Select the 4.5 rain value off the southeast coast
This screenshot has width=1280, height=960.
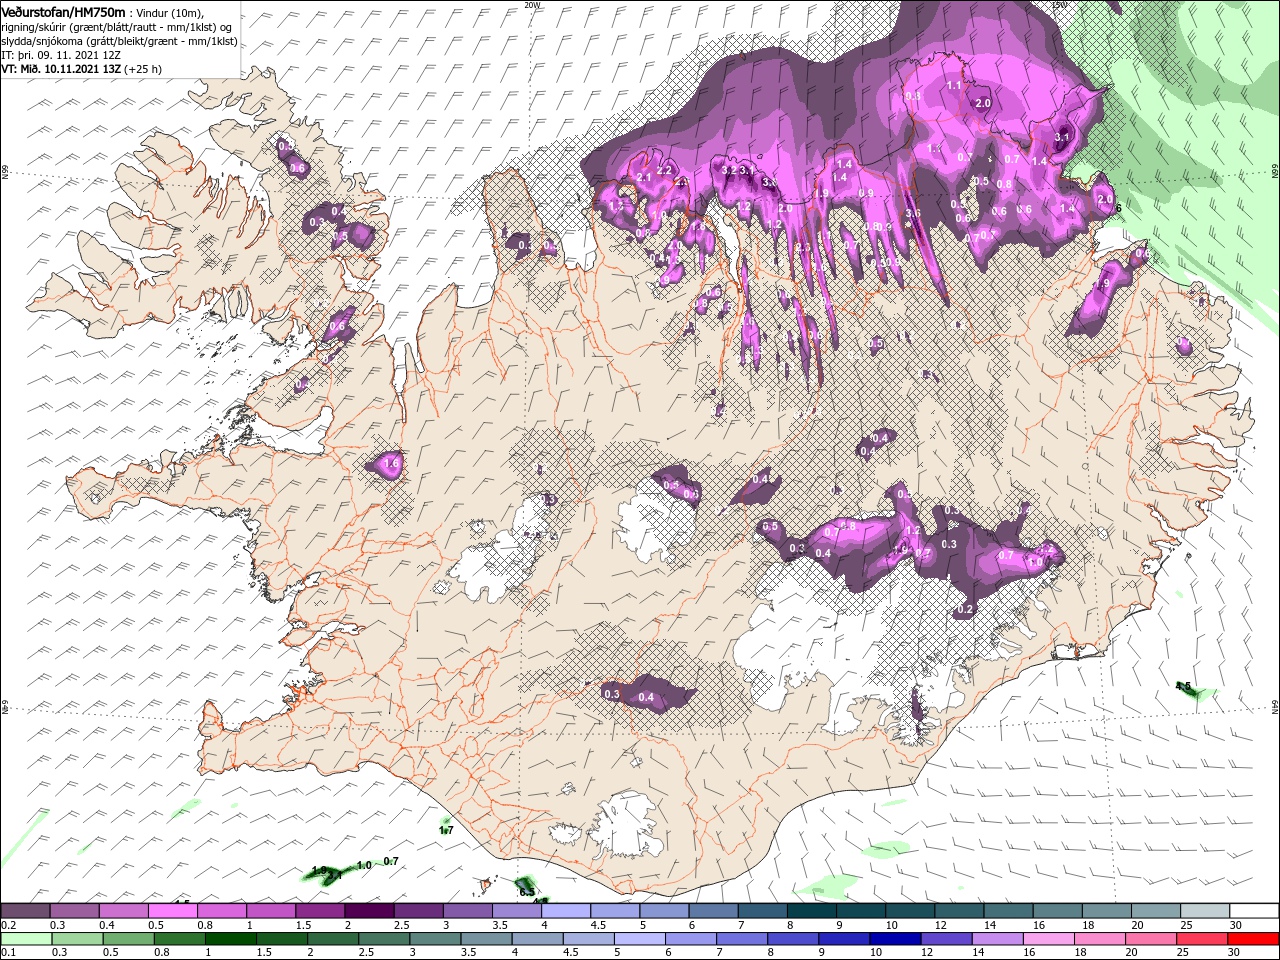[x=1184, y=687]
